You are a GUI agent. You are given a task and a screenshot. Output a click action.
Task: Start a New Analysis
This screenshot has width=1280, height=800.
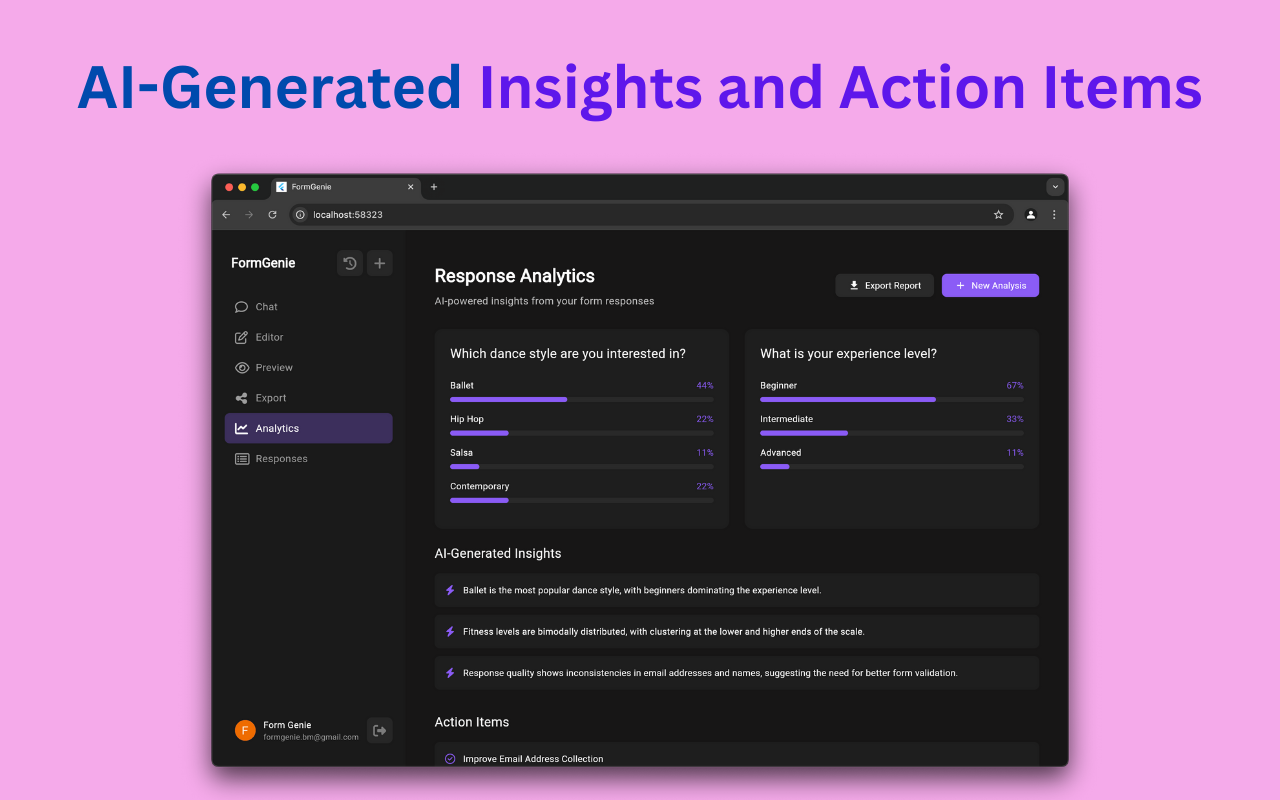(990, 286)
